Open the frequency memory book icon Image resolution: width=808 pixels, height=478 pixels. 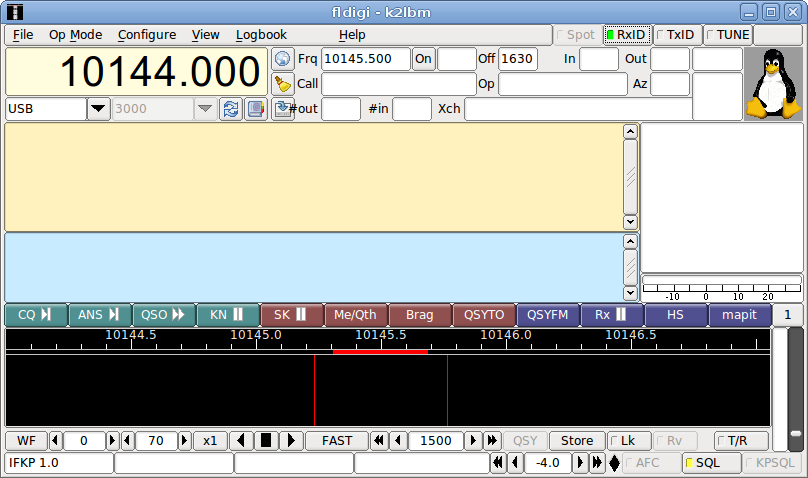point(256,109)
